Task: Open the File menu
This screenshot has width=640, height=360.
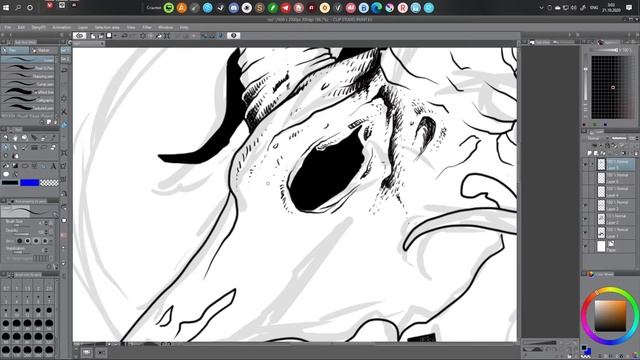Action: click(x=8, y=27)
